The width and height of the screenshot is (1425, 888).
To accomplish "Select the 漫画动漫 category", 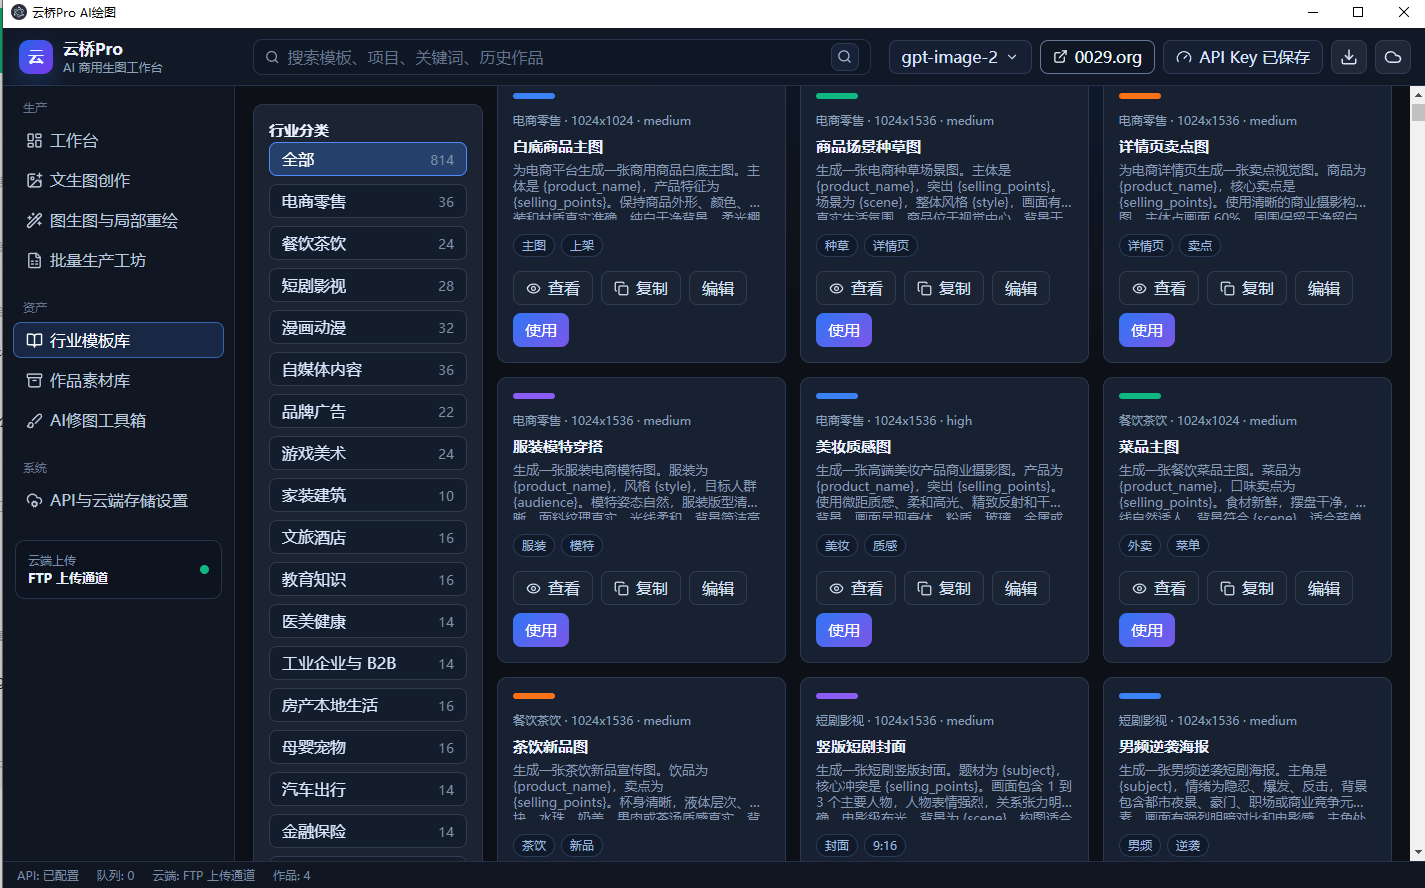I will [368, 327].
